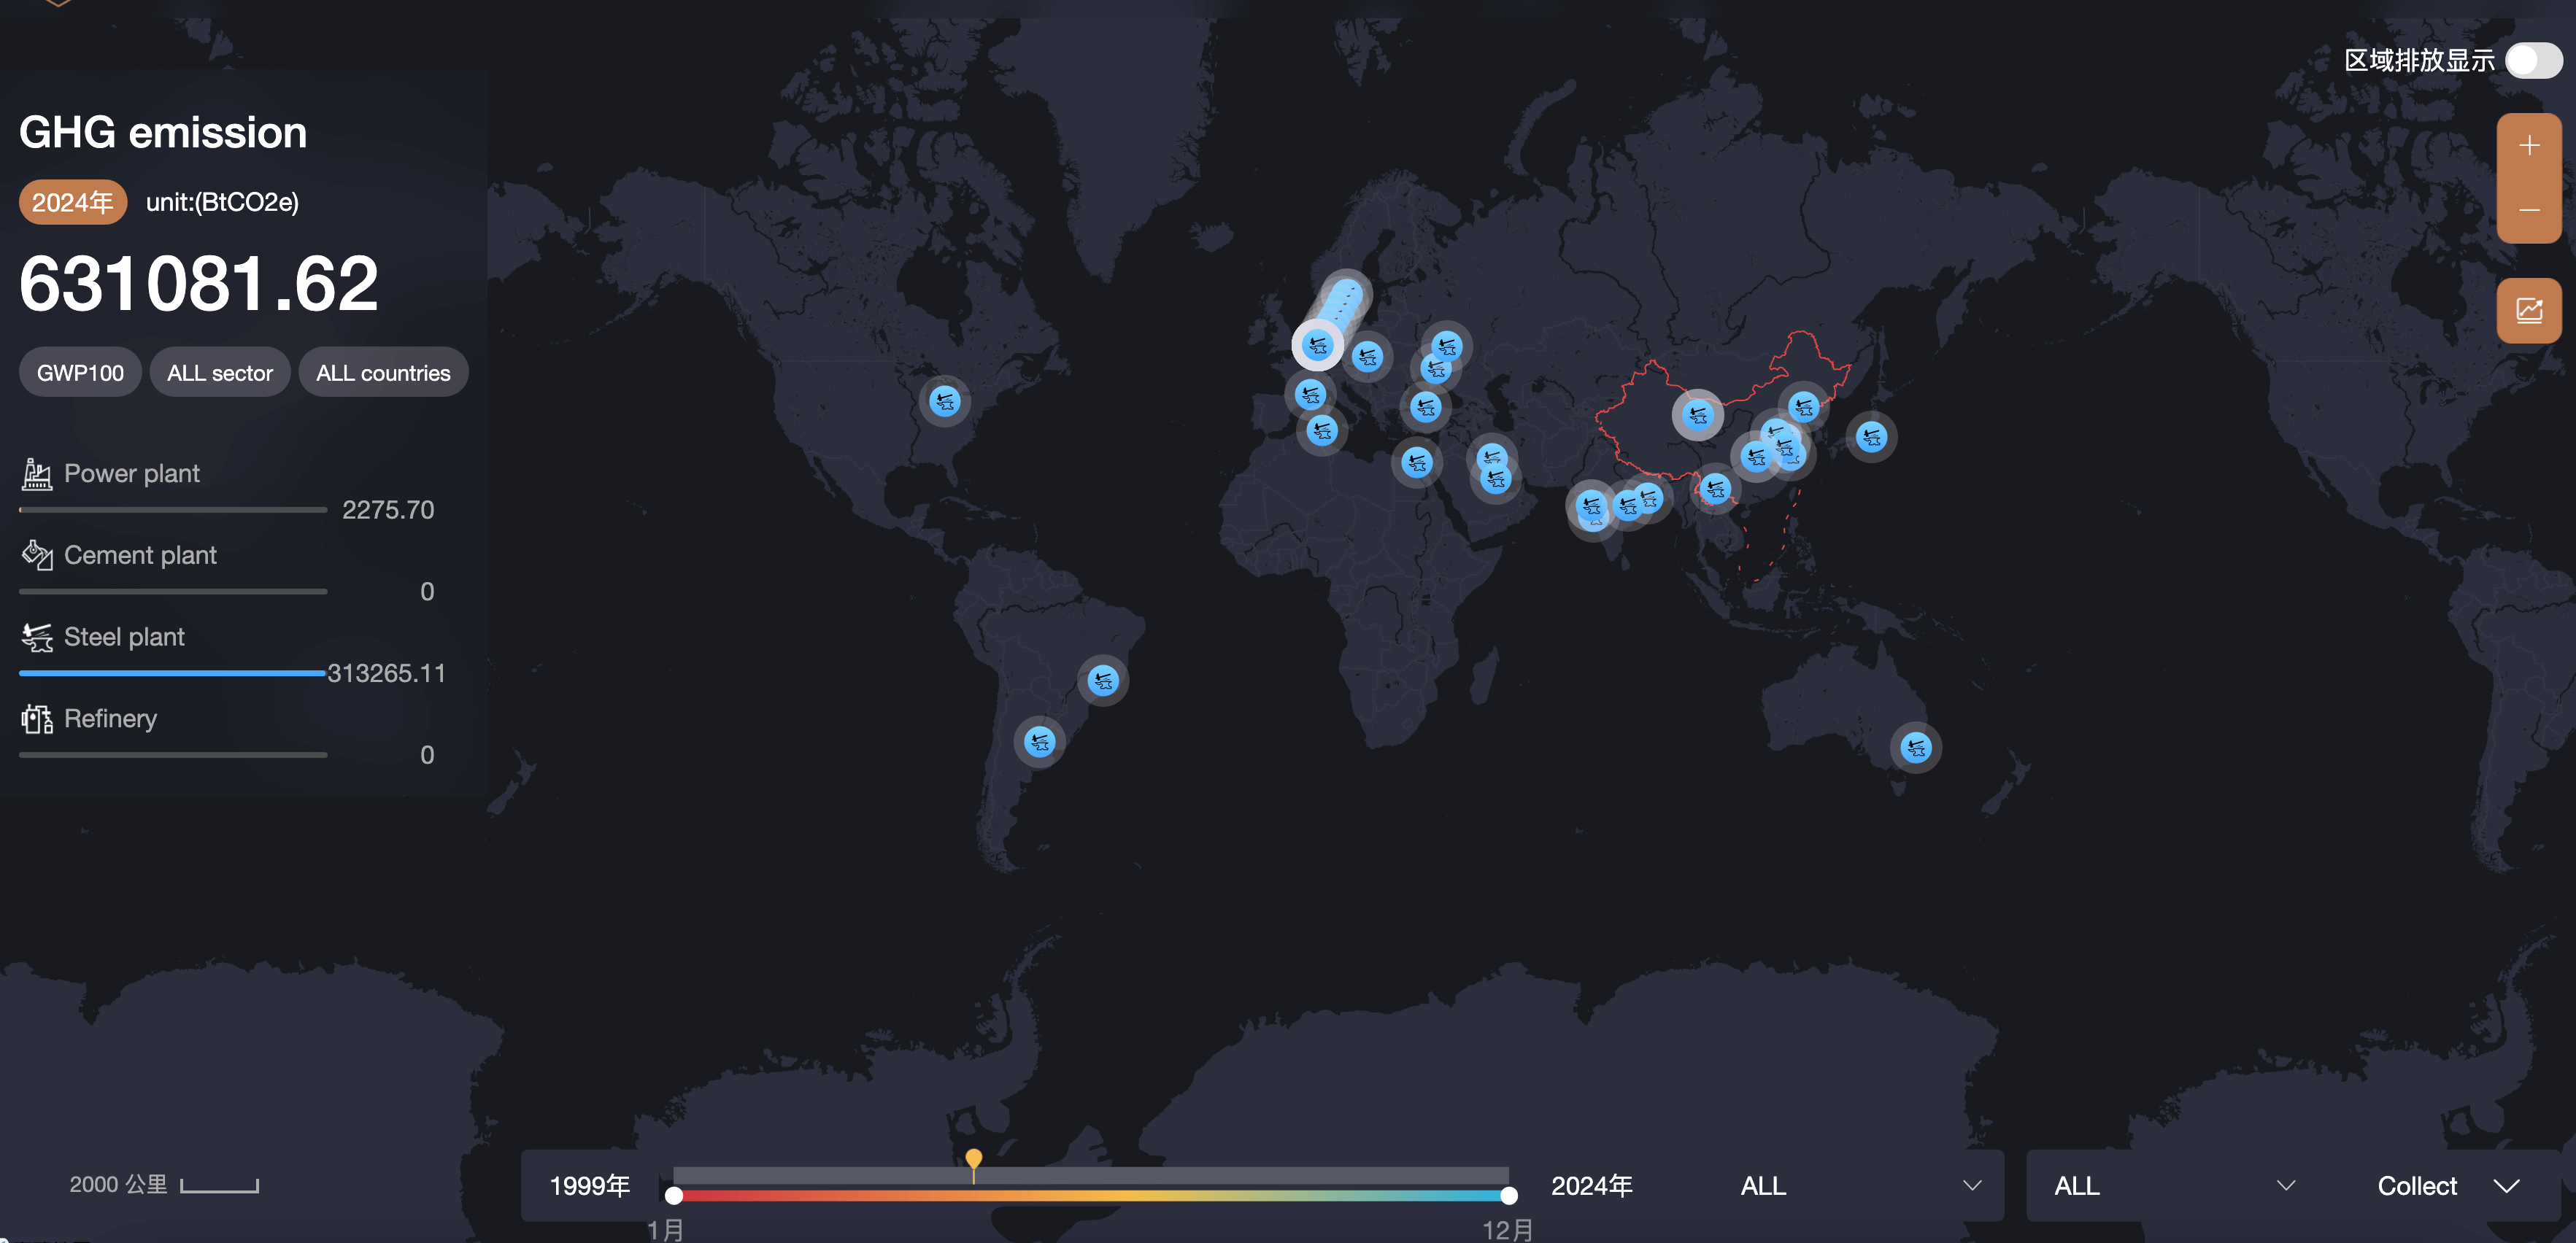Select the steel plant marker in Japan
The image size is (2576, 1243).
coord(1871,436)
